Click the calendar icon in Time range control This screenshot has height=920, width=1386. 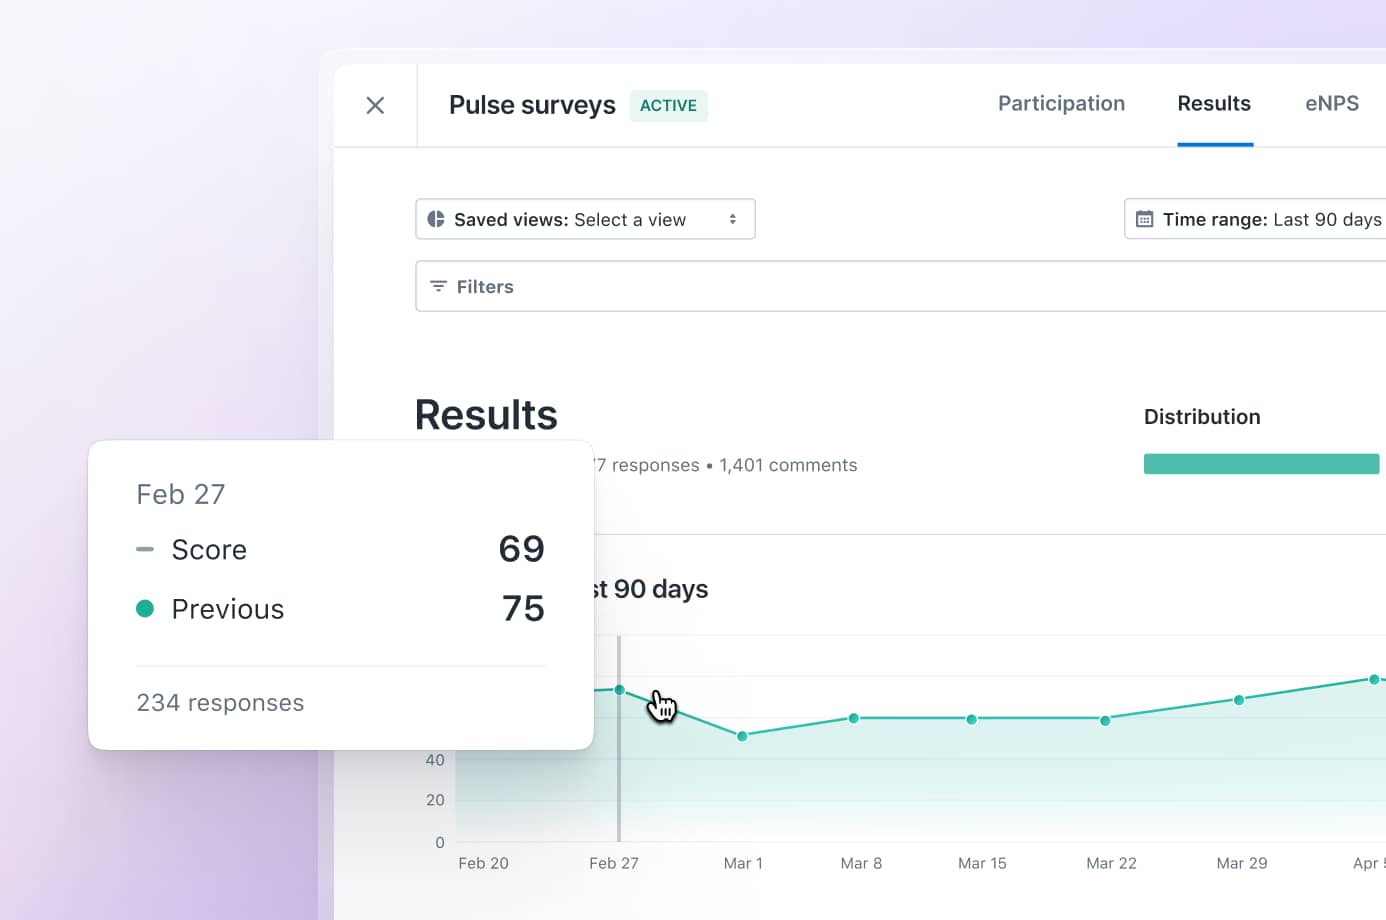pos(1146,219)
